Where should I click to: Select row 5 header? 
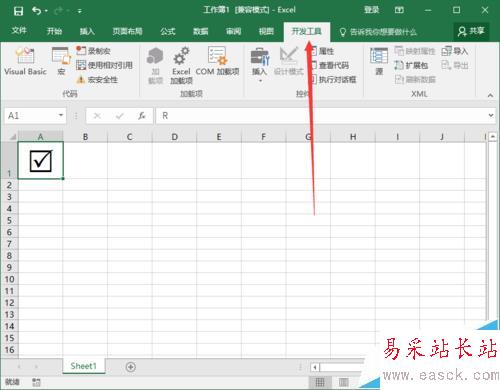click(x=9, y=220)
